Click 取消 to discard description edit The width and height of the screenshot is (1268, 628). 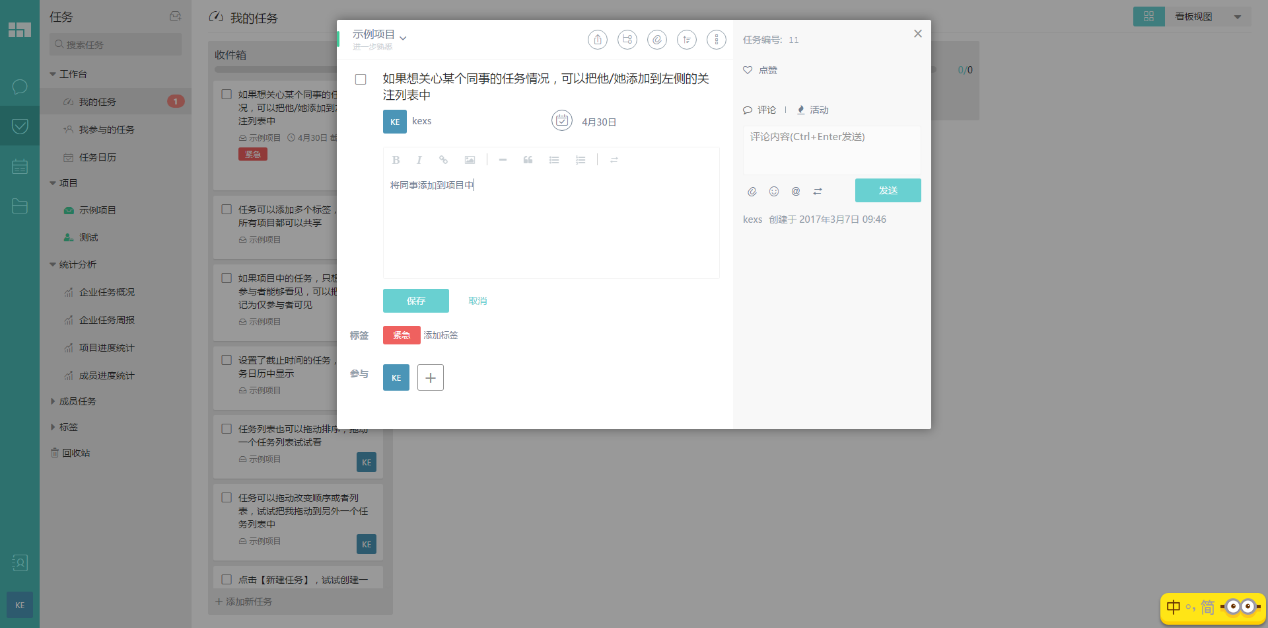coord(478,301)
